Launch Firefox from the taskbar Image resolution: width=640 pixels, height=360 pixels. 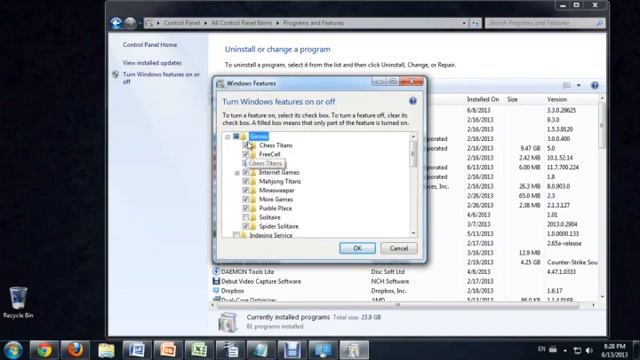(x=75, y=350)
